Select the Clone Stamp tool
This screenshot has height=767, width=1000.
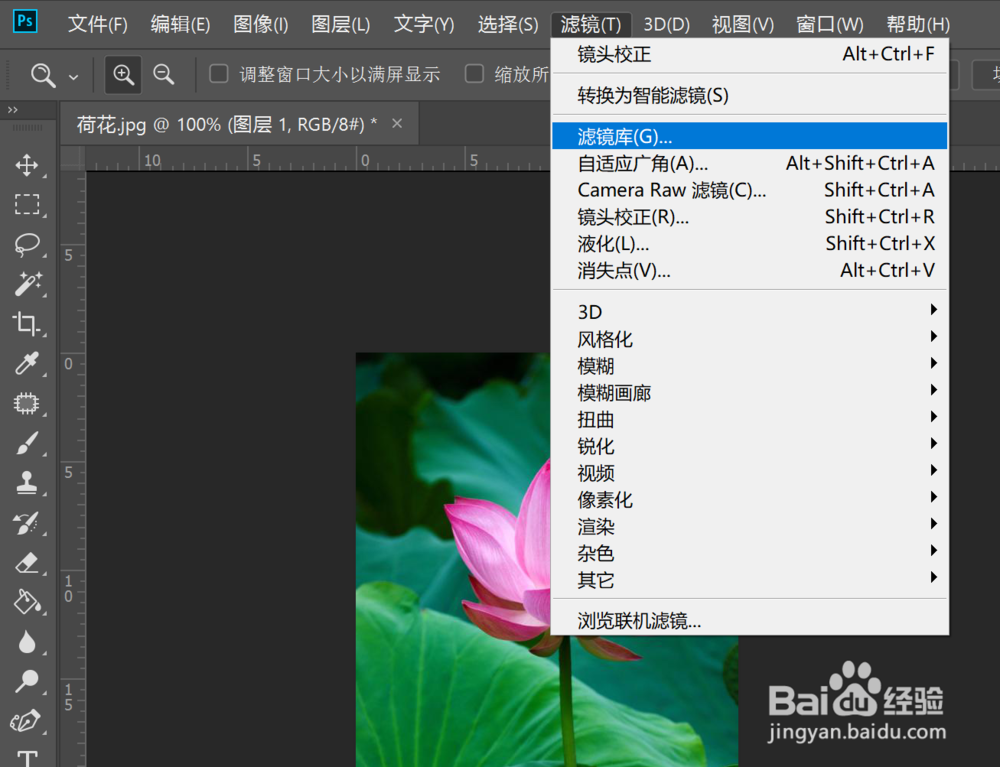coord(28,483)
